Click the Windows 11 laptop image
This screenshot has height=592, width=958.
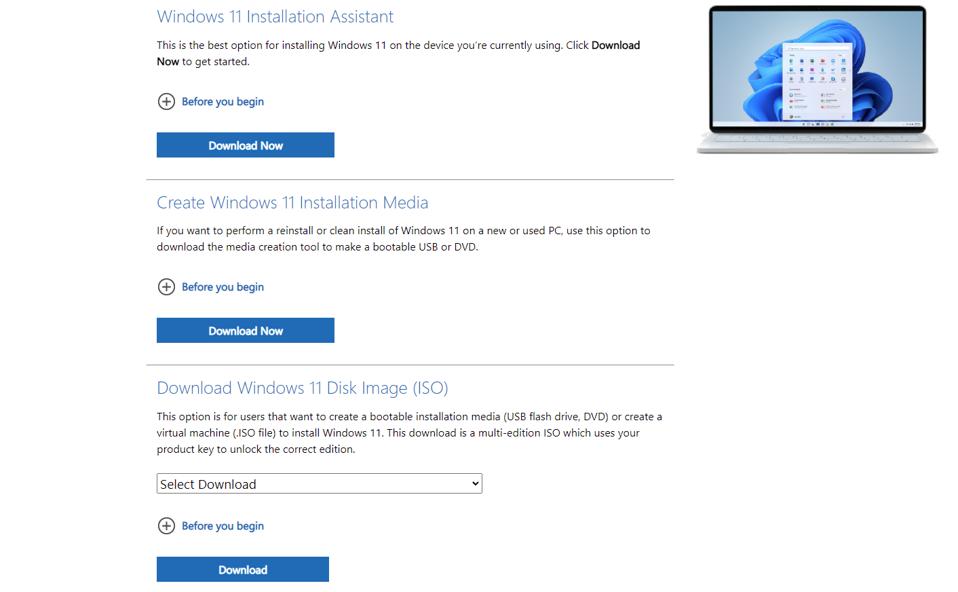pyautogui.click(x=817, y=79)
